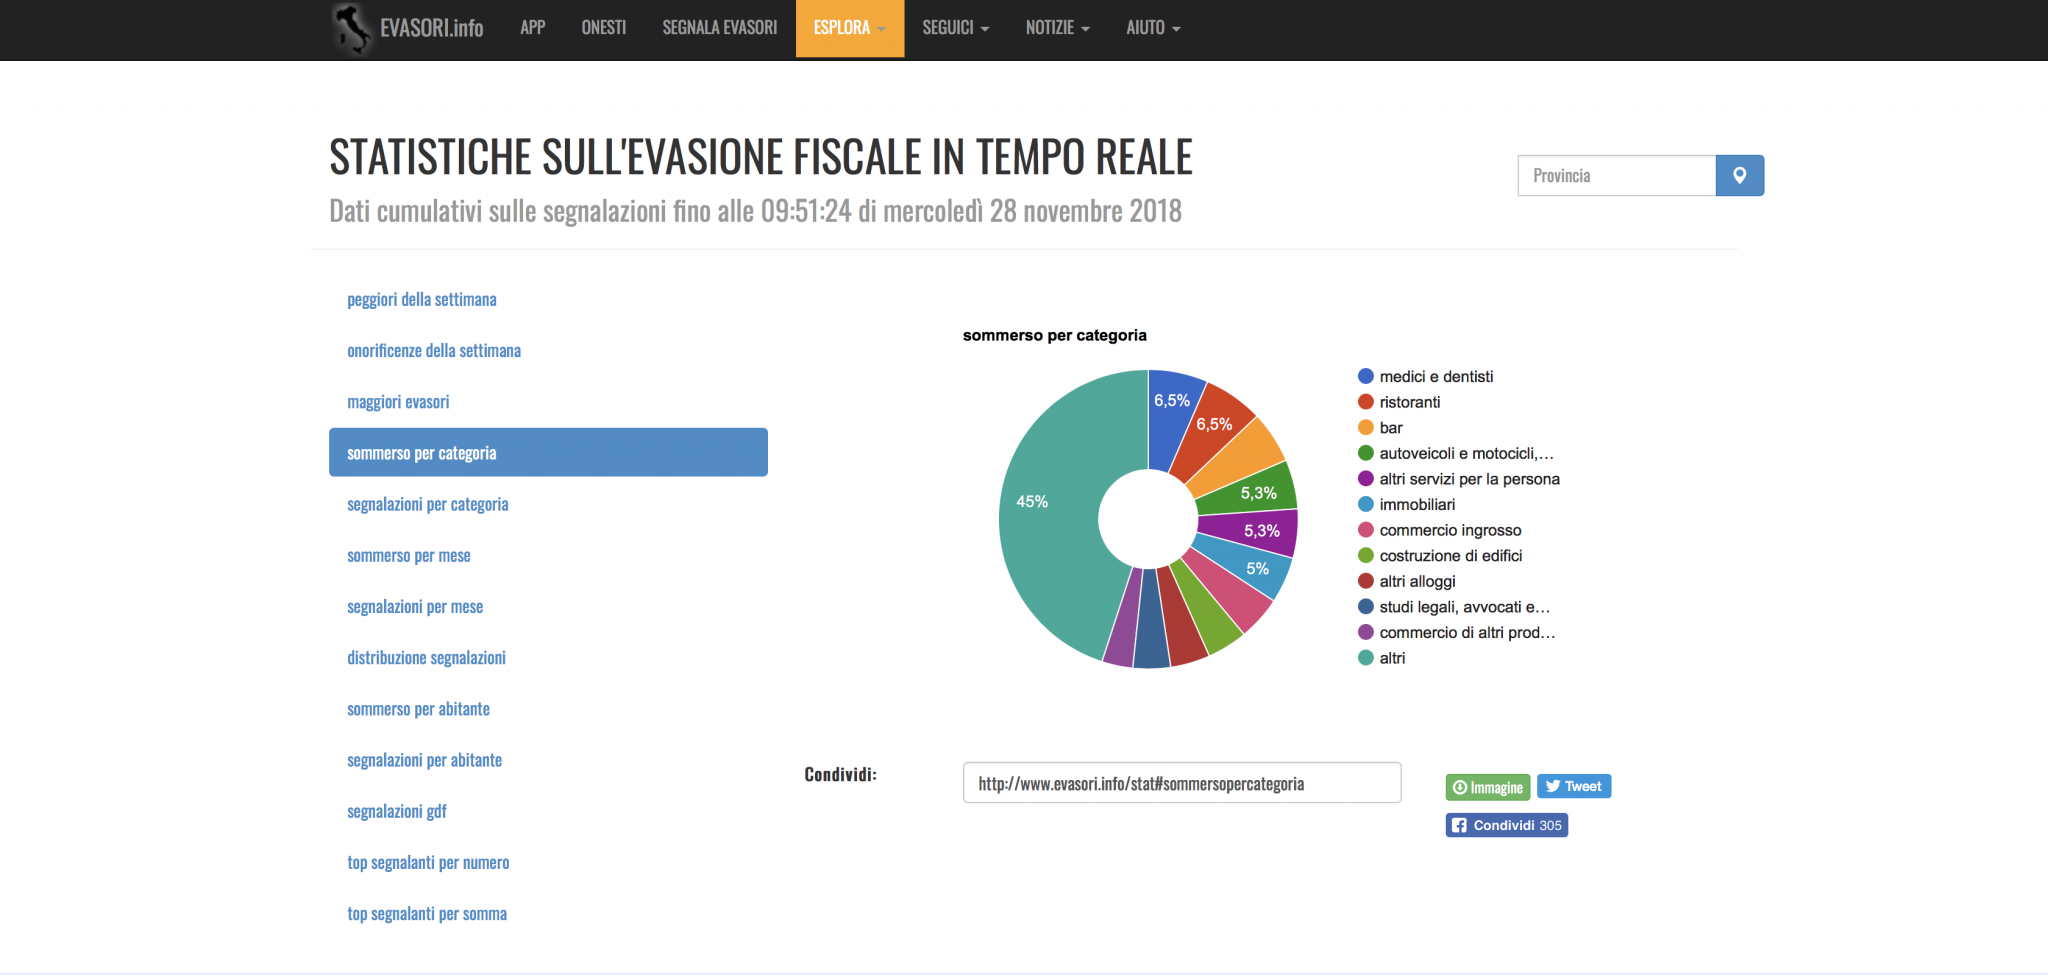This screenshot has height=975, width=2048.
Task: Open the AIUTO dropdown menu
Action: (1153, 28)
